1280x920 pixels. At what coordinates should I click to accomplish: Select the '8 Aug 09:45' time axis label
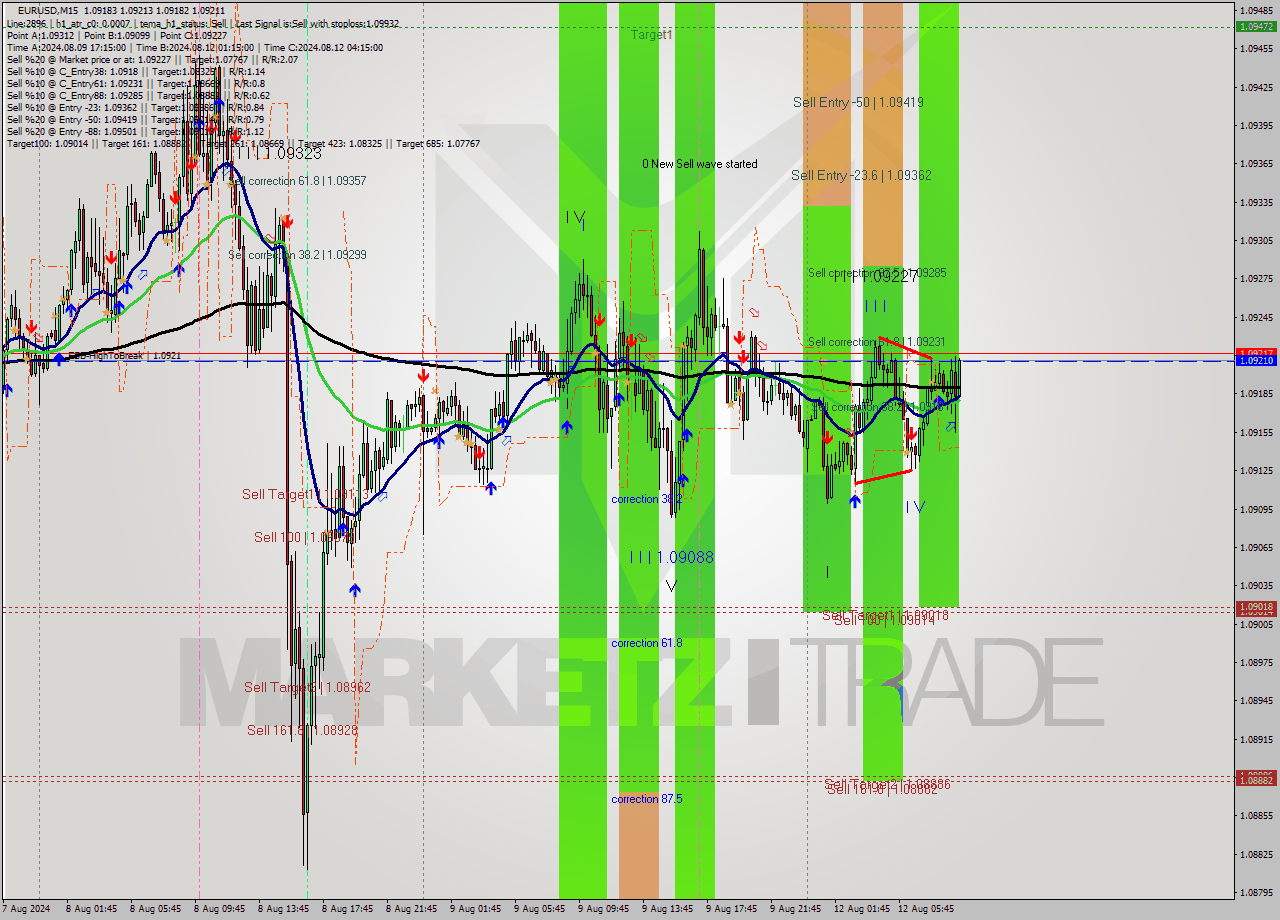pyautogui.click(x=219, y=909)
